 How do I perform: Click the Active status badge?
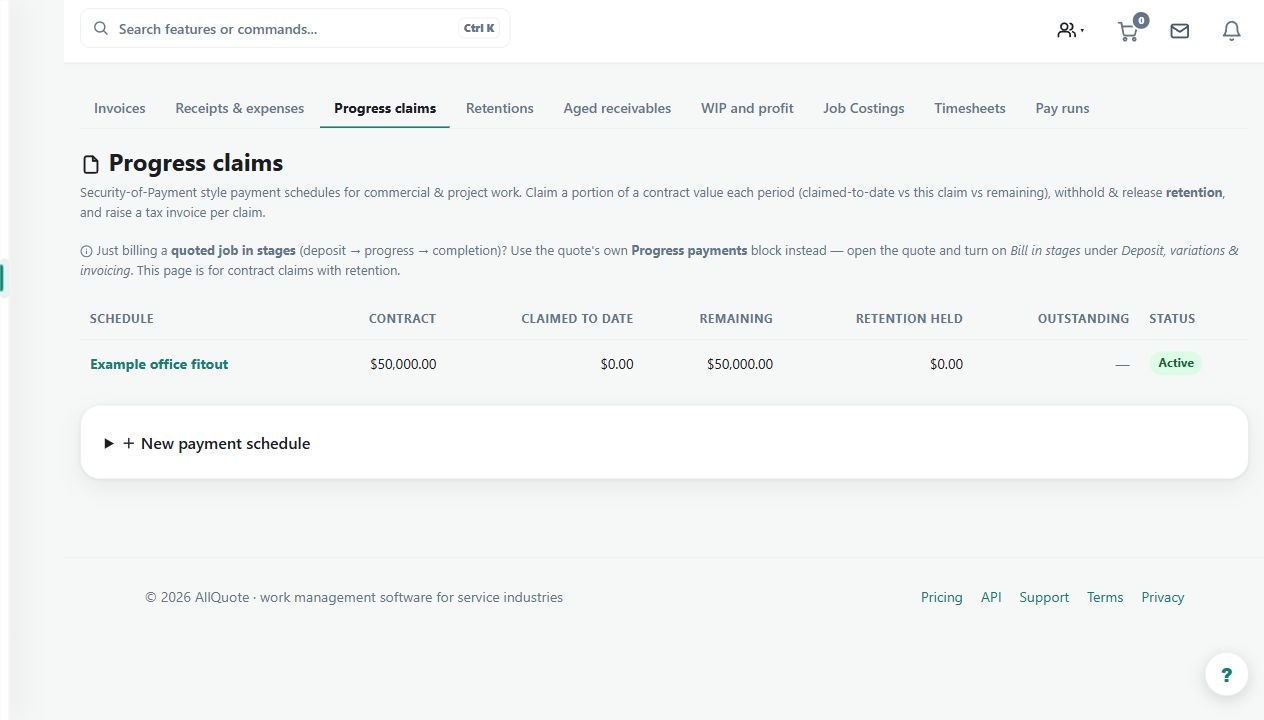(x=1176, y=363)
